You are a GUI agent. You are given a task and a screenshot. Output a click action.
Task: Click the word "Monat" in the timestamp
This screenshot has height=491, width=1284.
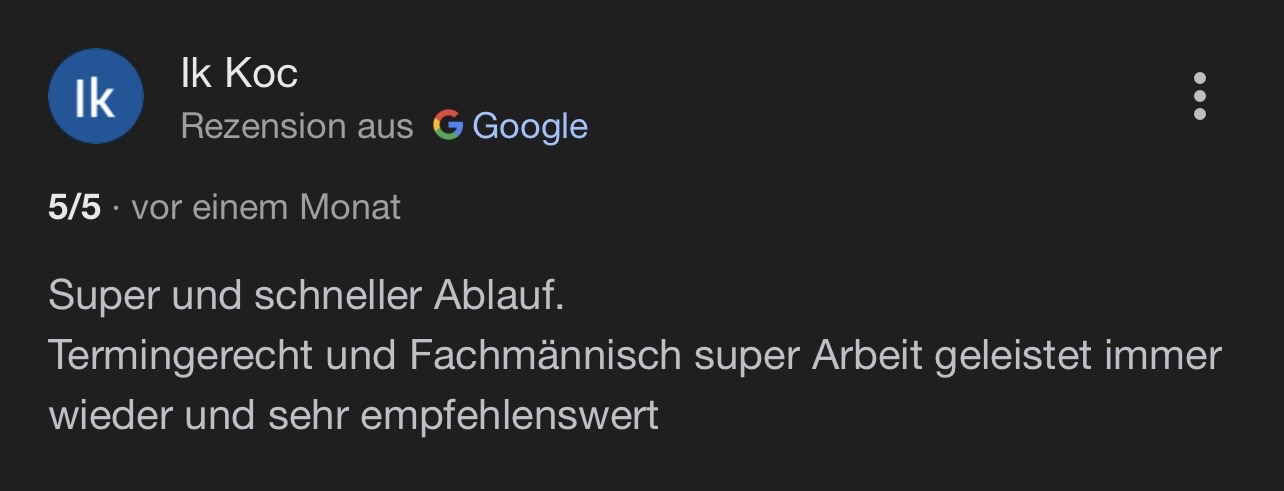350,207
